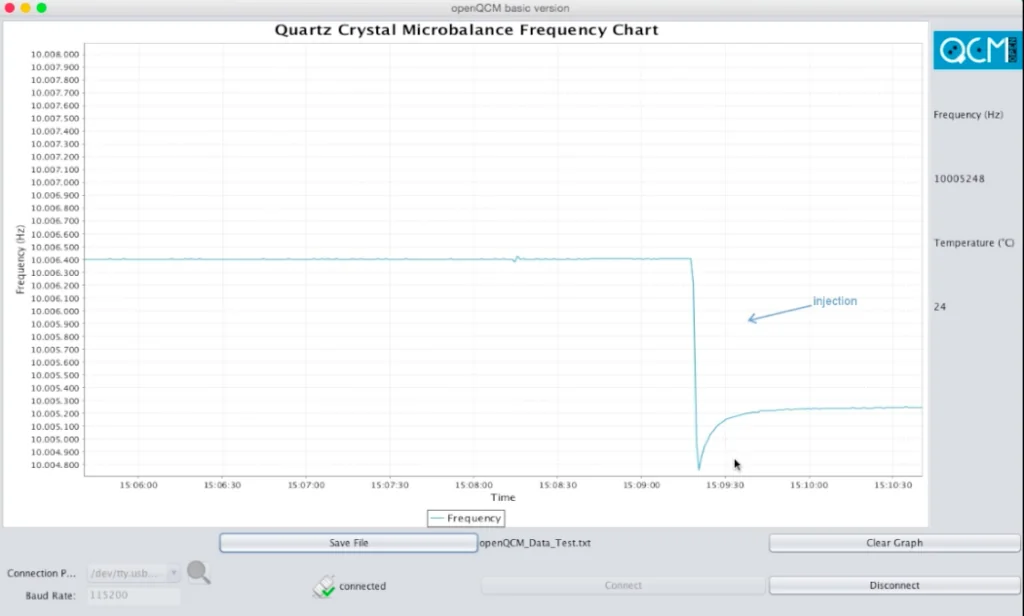Screen dimensions: 1024x616
Task: Click the Temperature (°C) label
Action: (x=974, y=242)
